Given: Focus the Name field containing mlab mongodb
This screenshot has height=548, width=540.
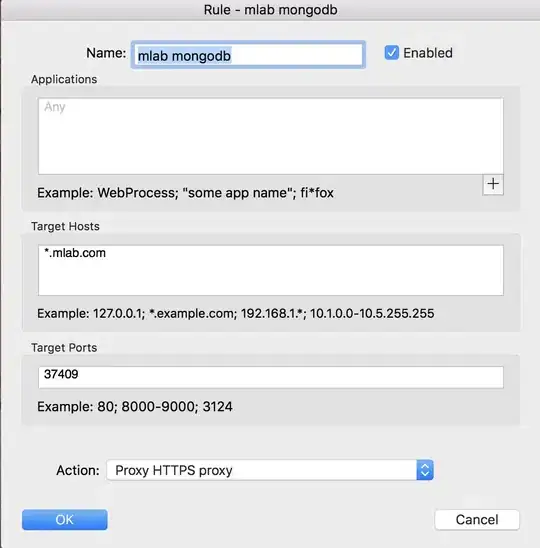Looking at the screenshot, I should (248, 55).
